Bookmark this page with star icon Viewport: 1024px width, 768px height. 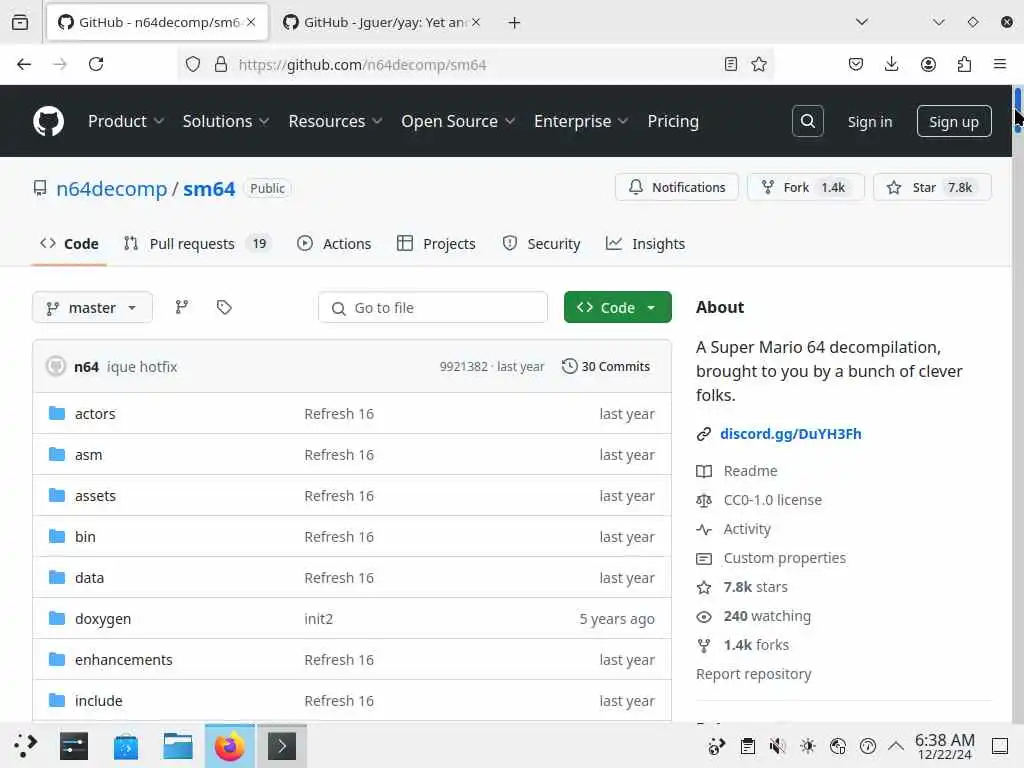[759, 64]
